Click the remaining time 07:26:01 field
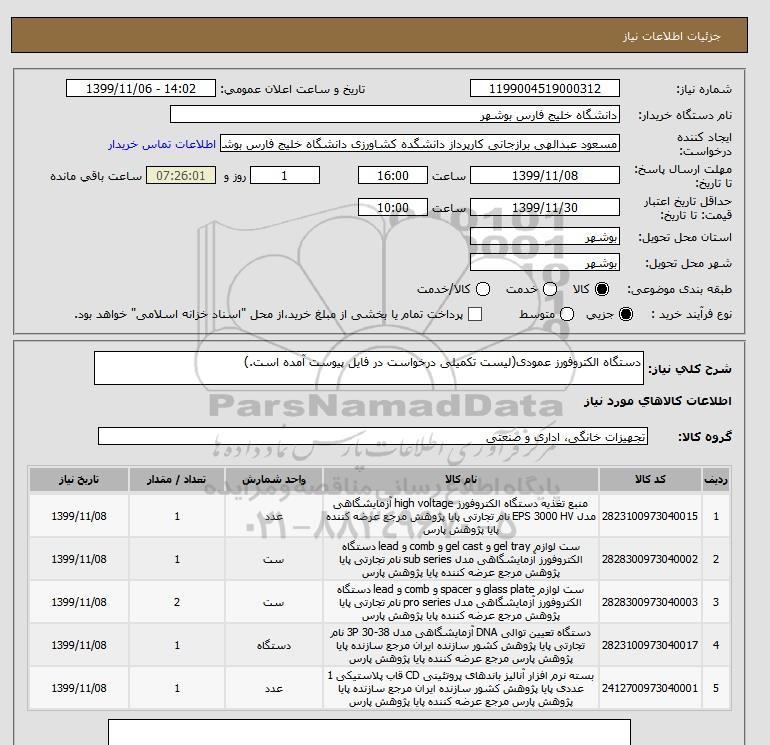 181,175
